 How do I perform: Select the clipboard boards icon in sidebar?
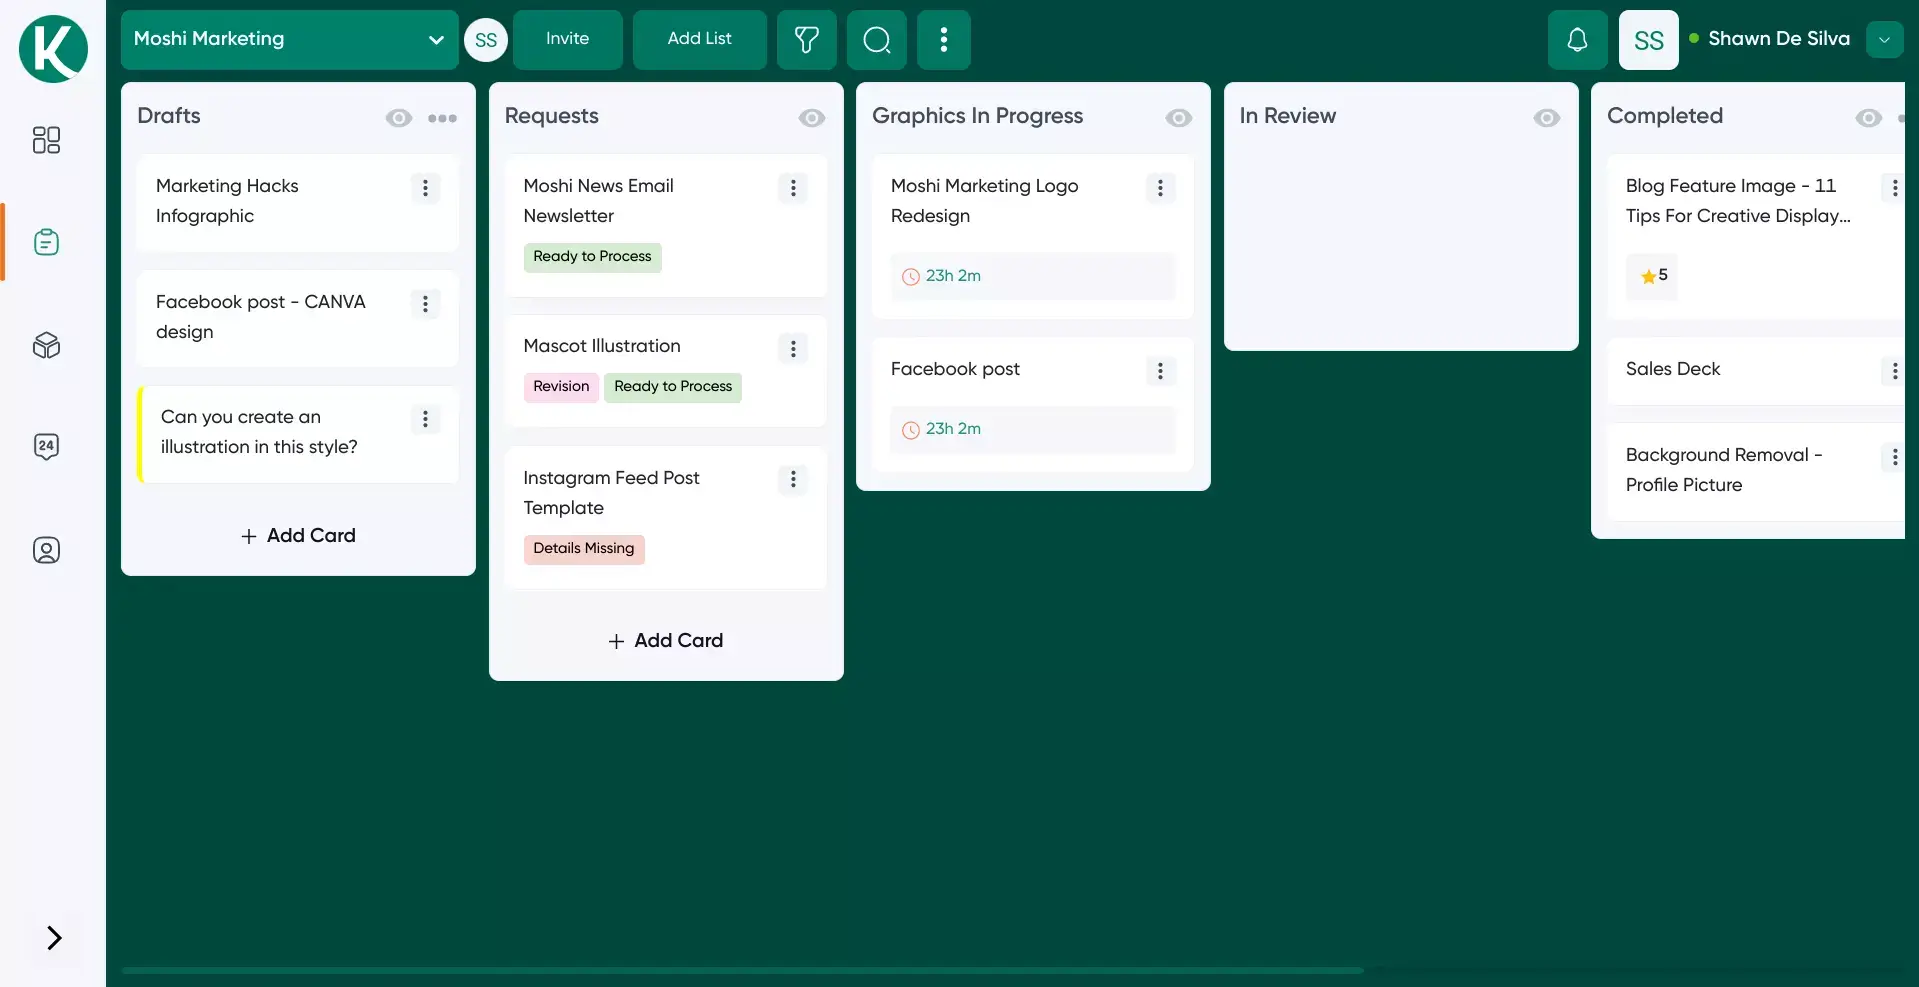click(x=46, y=242)
